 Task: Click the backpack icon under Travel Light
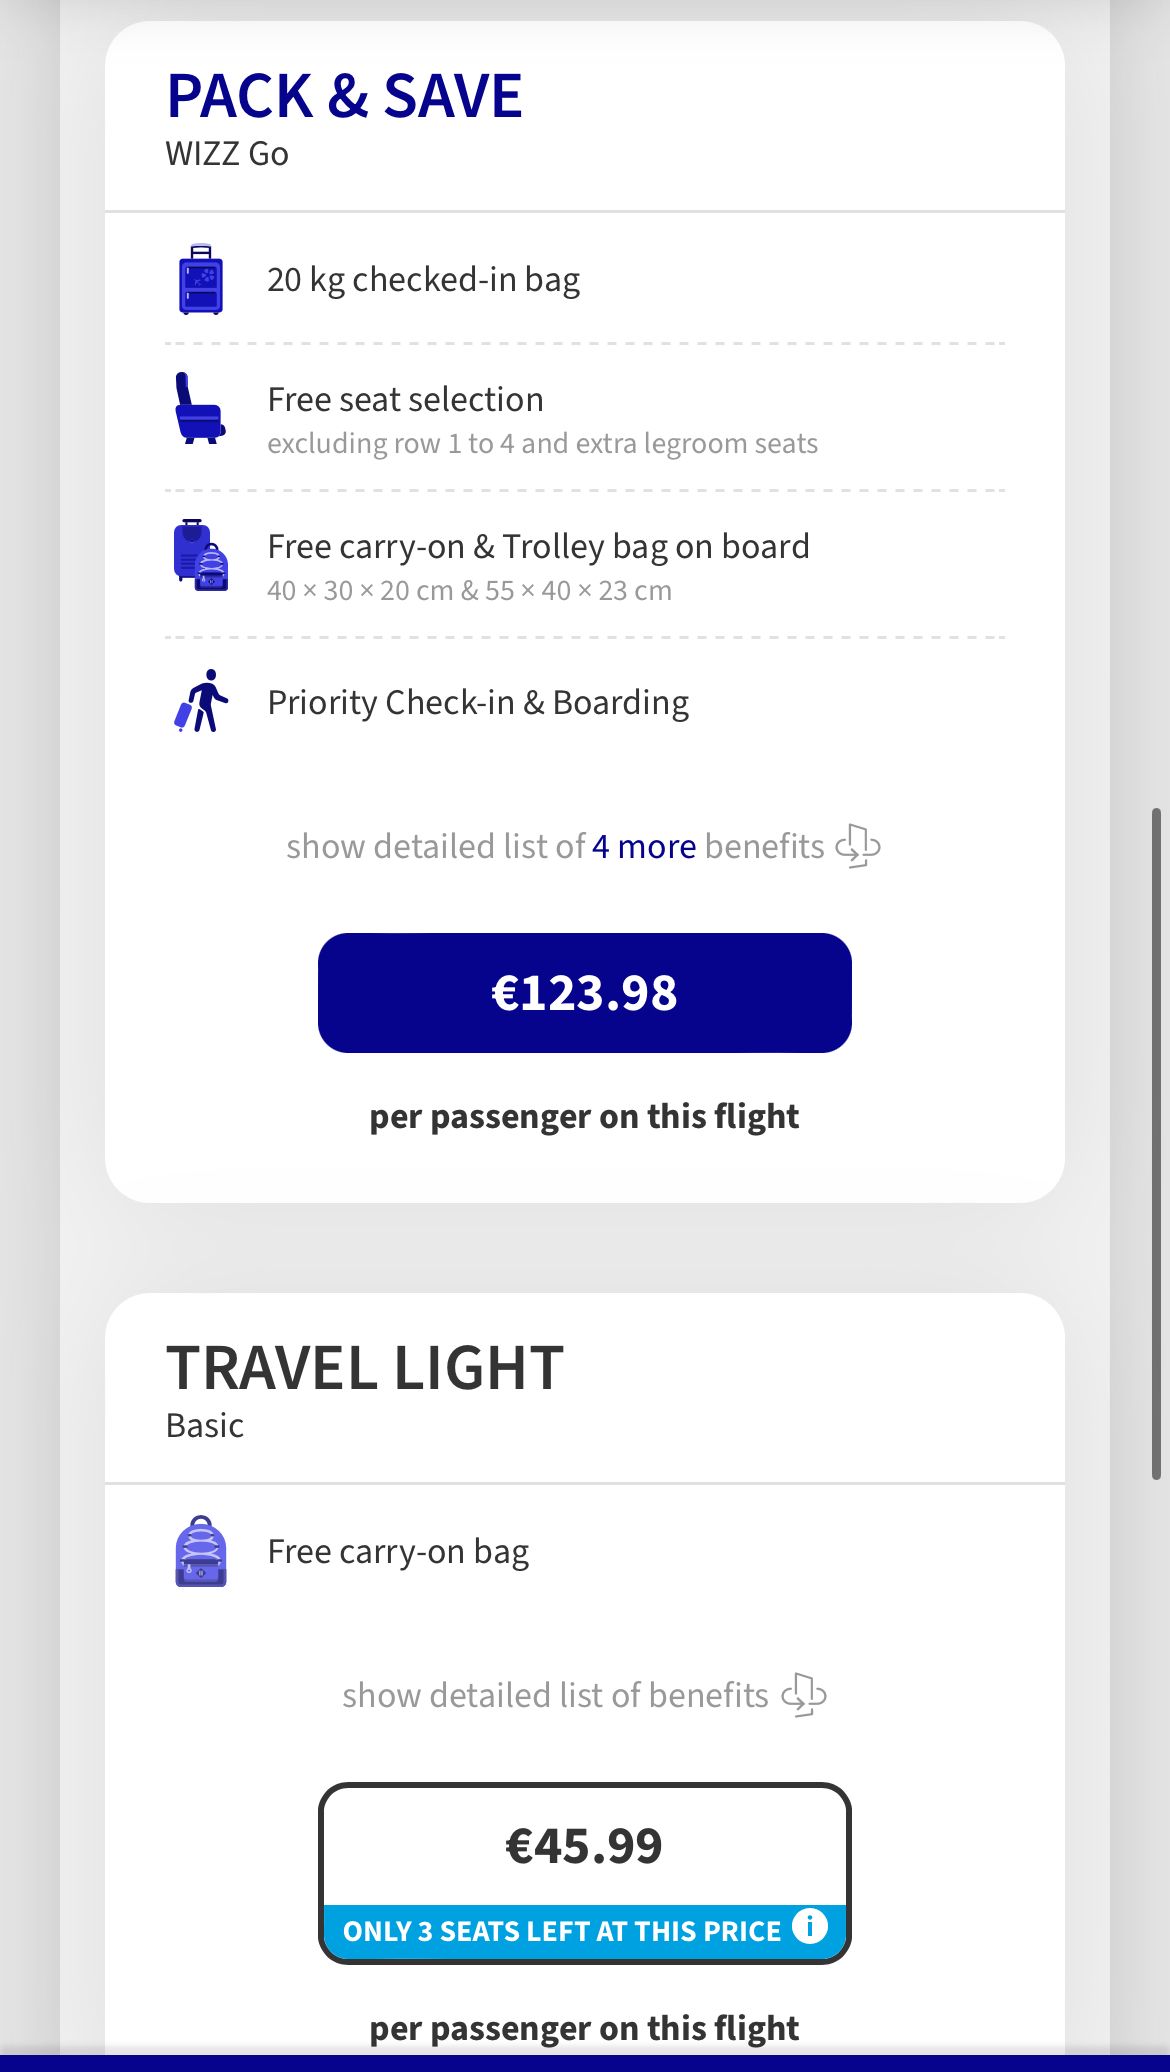tap(201, 1551)
